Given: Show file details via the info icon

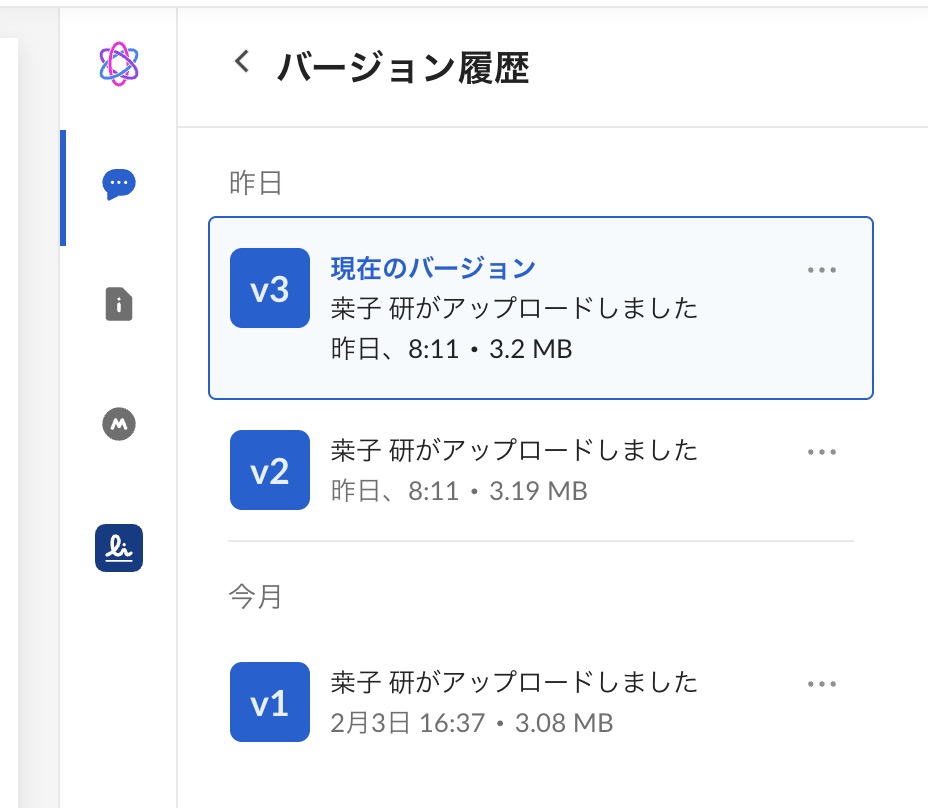Looking at the screenshot, I should point(119,303).
